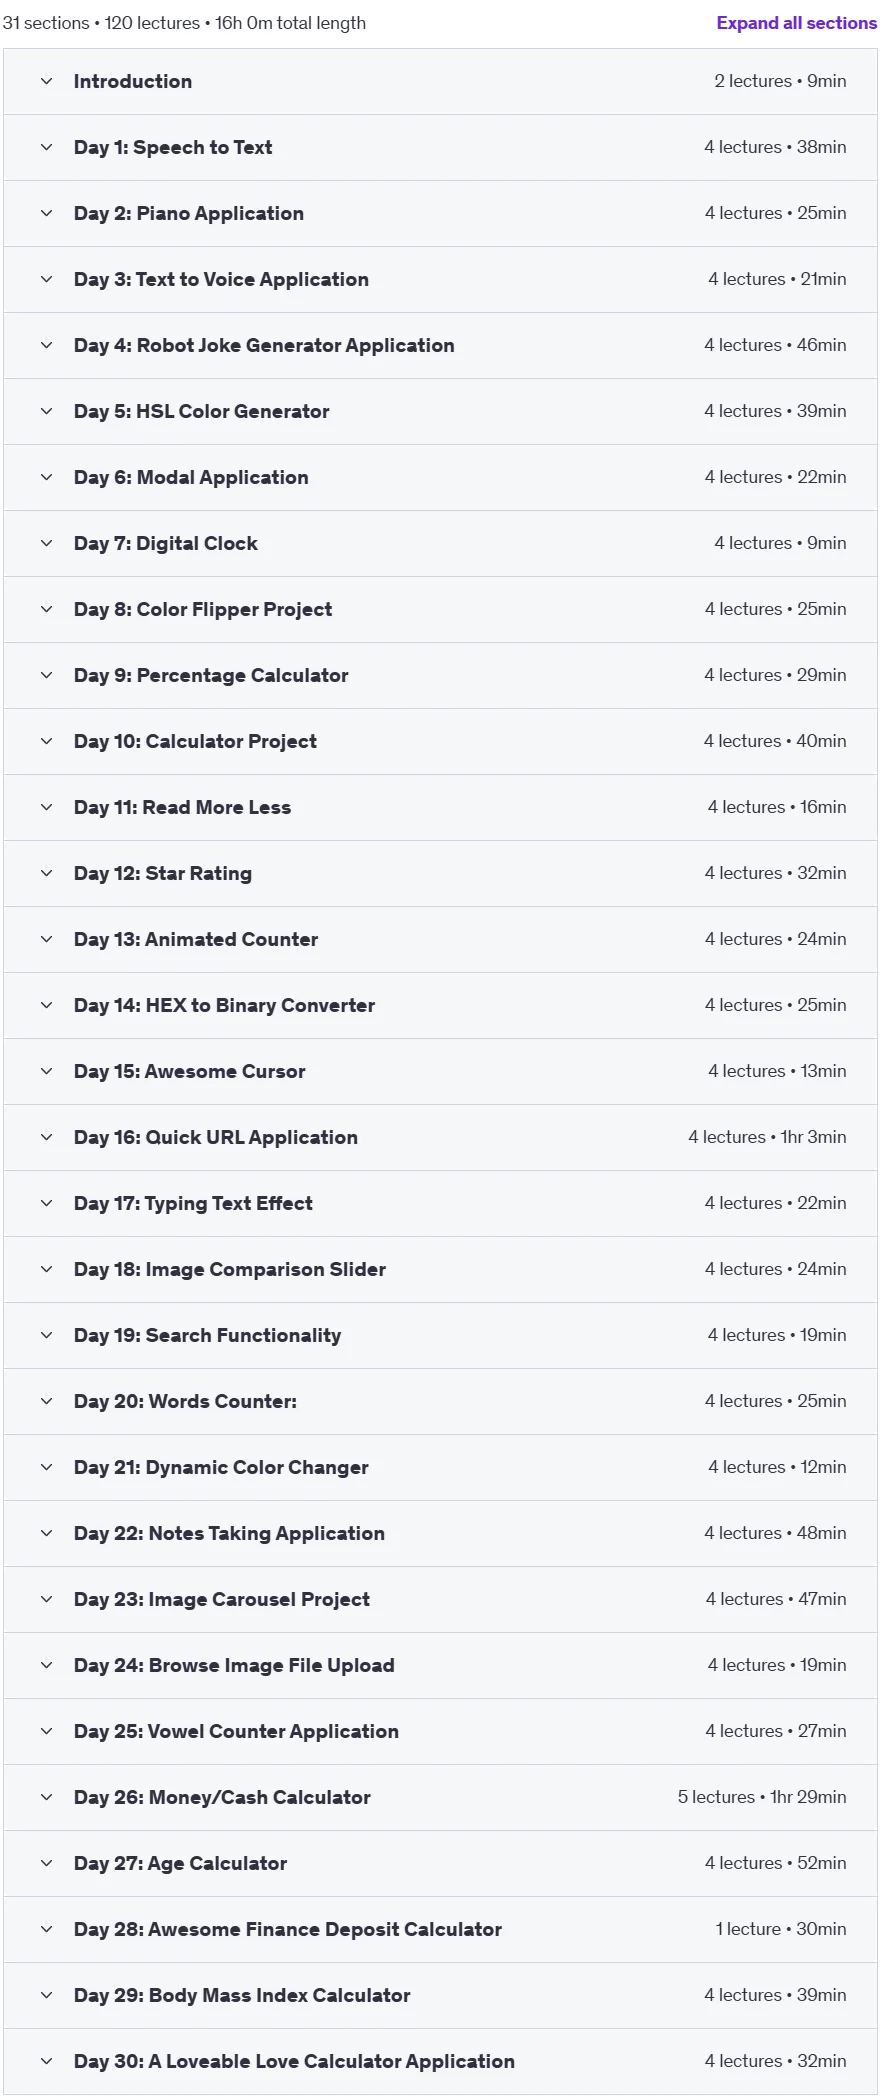Screen dimensions: 880x2097
Task: Click Day 5: HSL Color Generator title
Action: [x=201, y=411]
